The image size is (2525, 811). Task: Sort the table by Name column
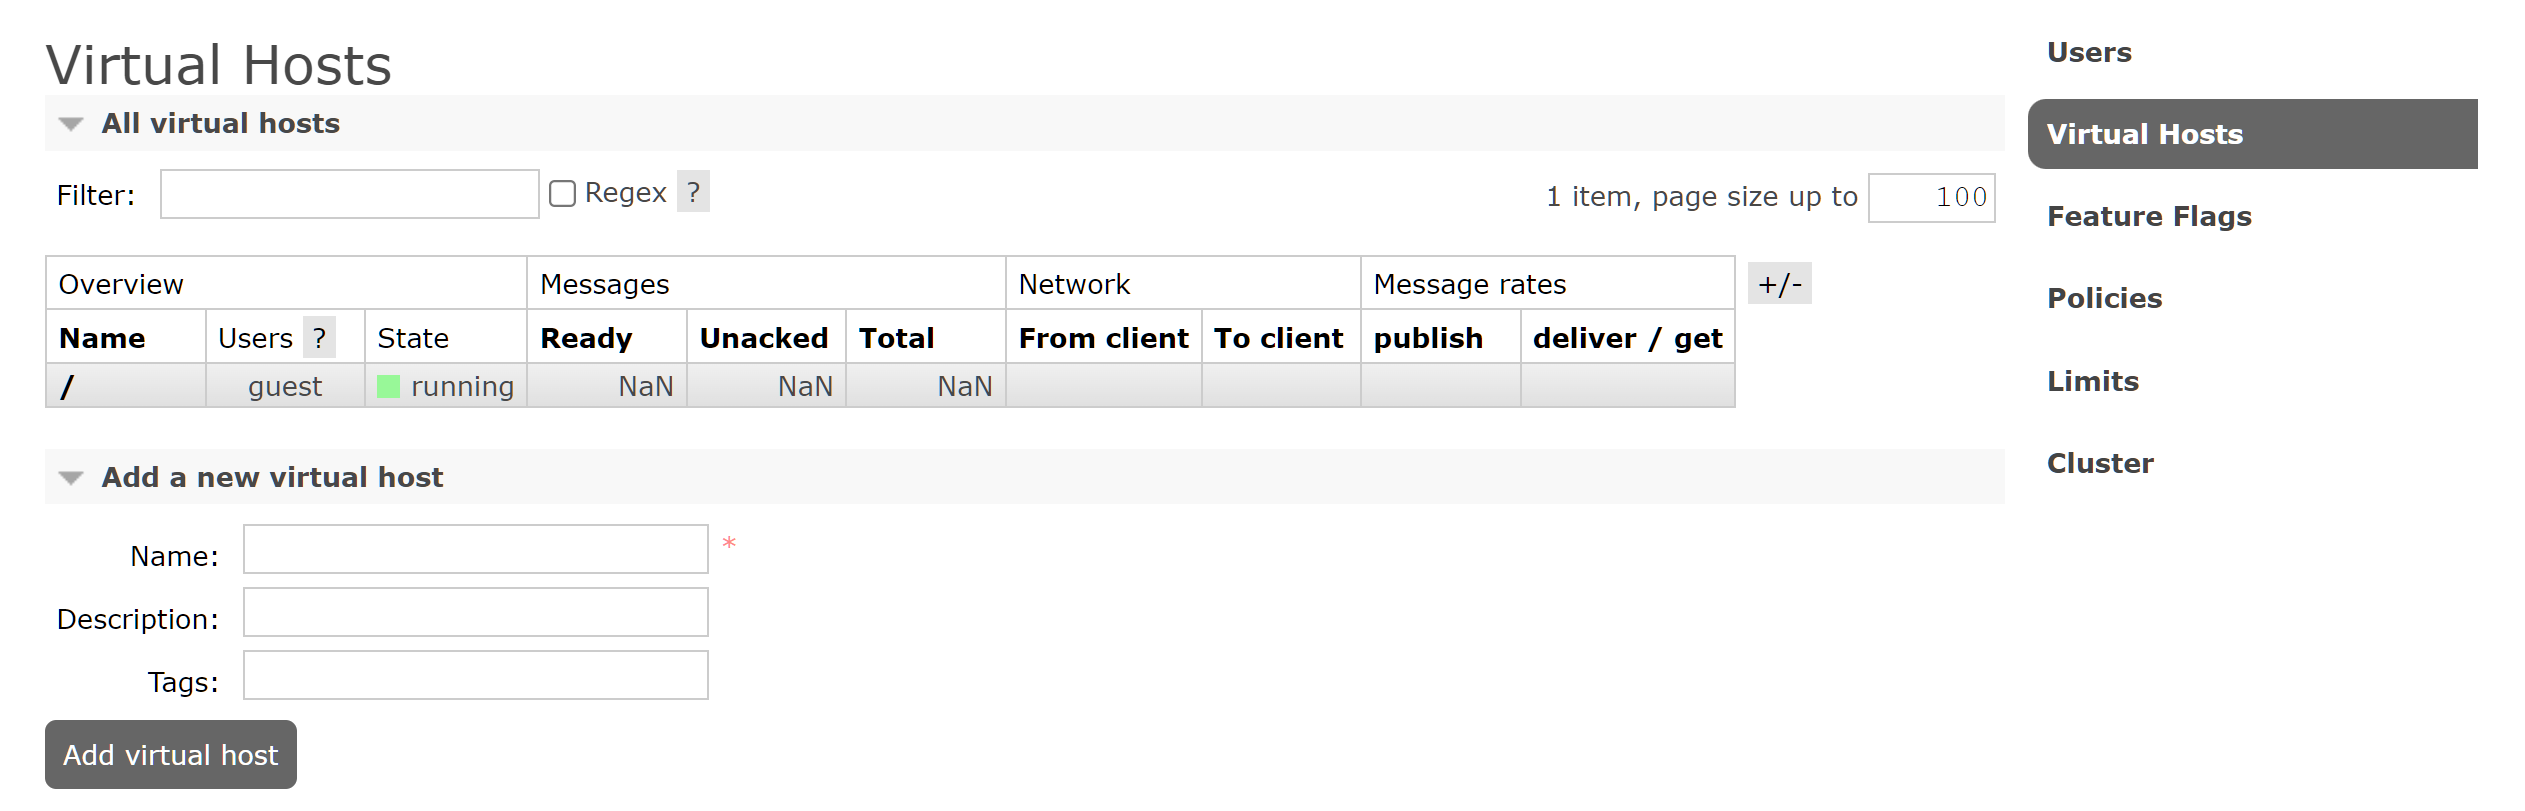click(102, 338)
